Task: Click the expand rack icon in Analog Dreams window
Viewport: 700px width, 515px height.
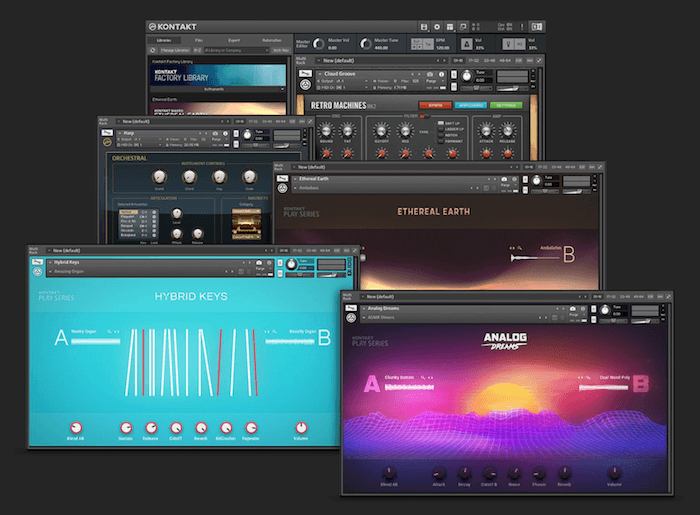Action: [x=668, y=297]
